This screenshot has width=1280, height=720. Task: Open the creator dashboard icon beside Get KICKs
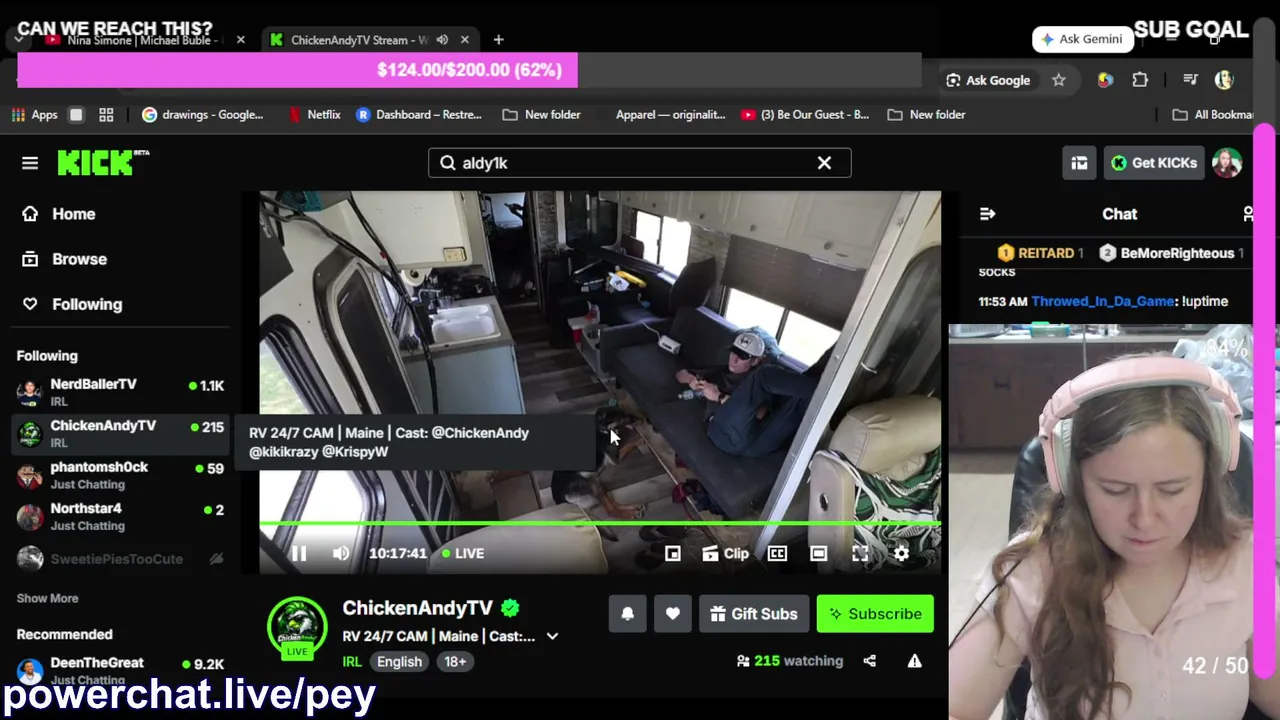pyautogui.click(x=1079, y=163)
